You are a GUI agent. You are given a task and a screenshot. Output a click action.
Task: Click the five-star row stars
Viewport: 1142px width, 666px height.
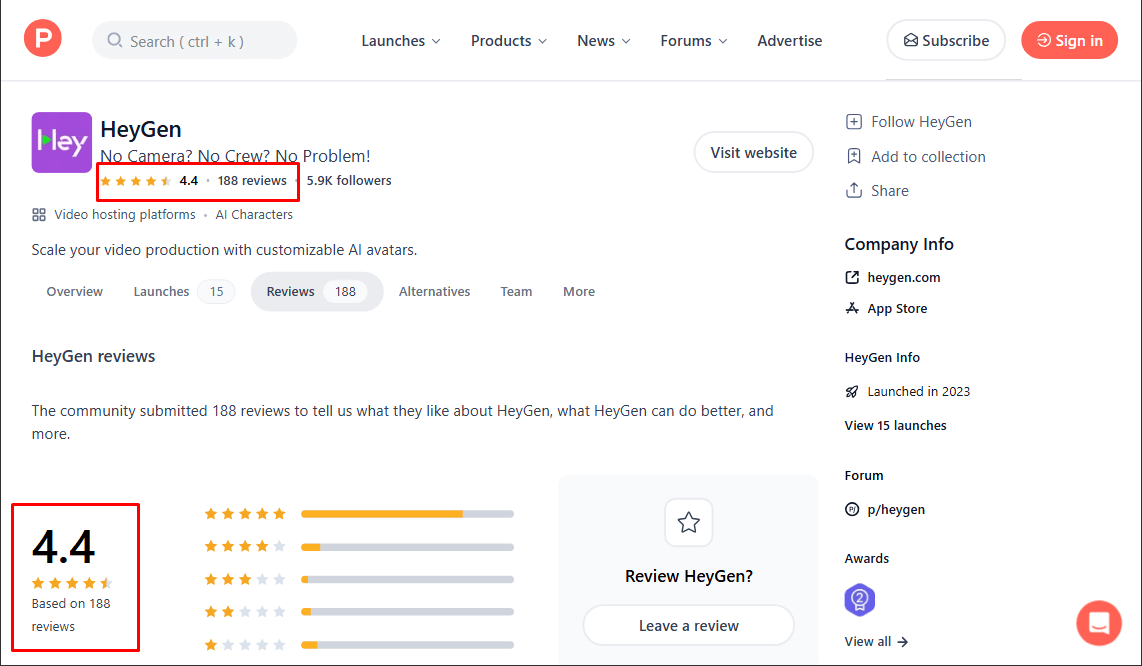click(245, 514)
